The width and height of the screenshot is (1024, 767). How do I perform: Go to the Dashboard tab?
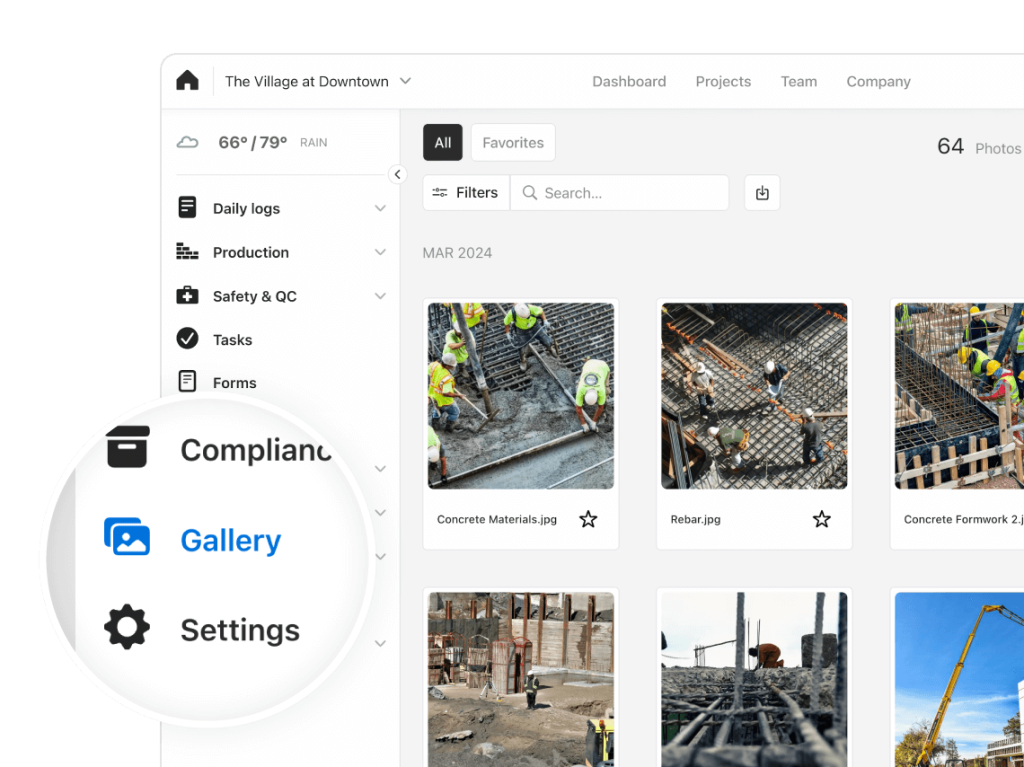coord(629,82)
